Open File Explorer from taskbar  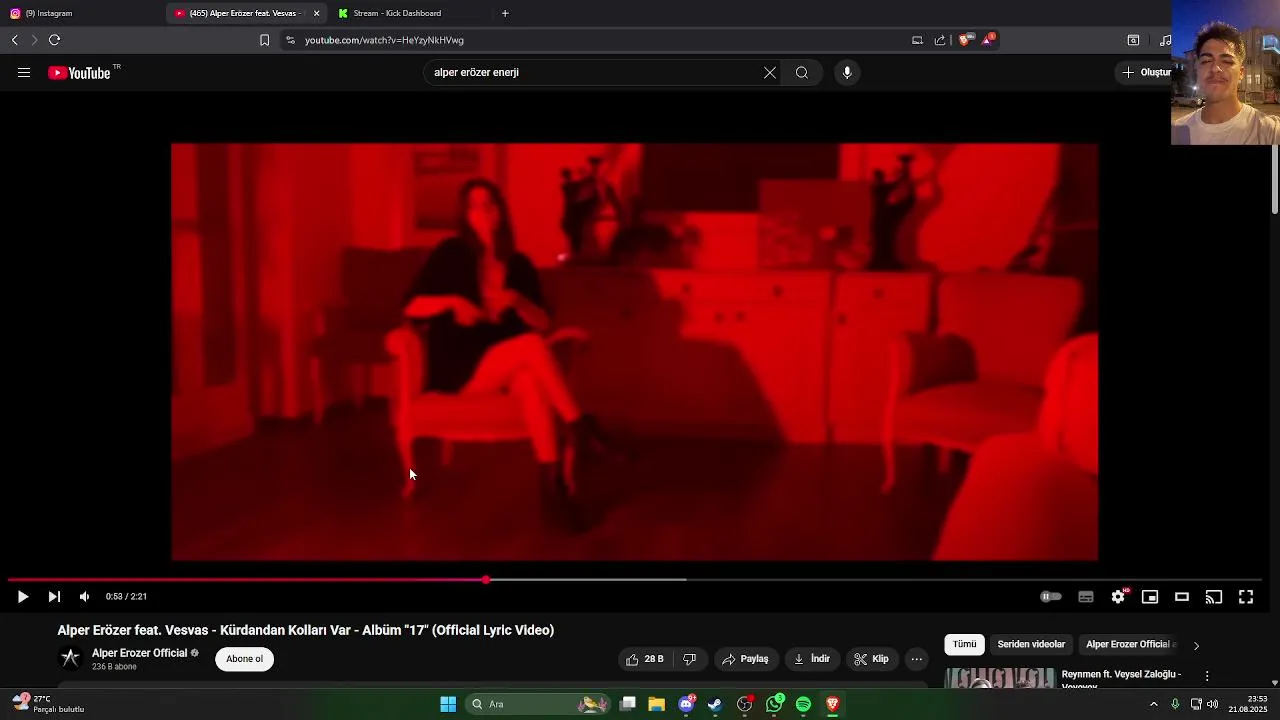tap(657, 704)
